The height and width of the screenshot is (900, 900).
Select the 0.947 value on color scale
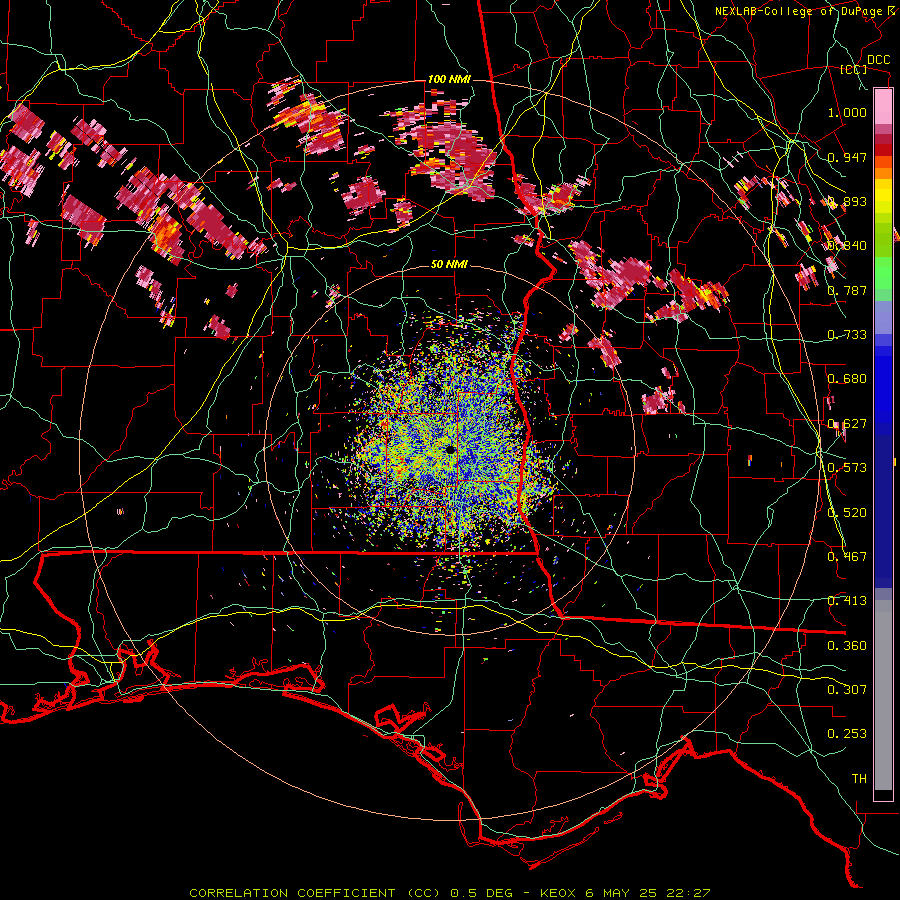tap(847, 157)
